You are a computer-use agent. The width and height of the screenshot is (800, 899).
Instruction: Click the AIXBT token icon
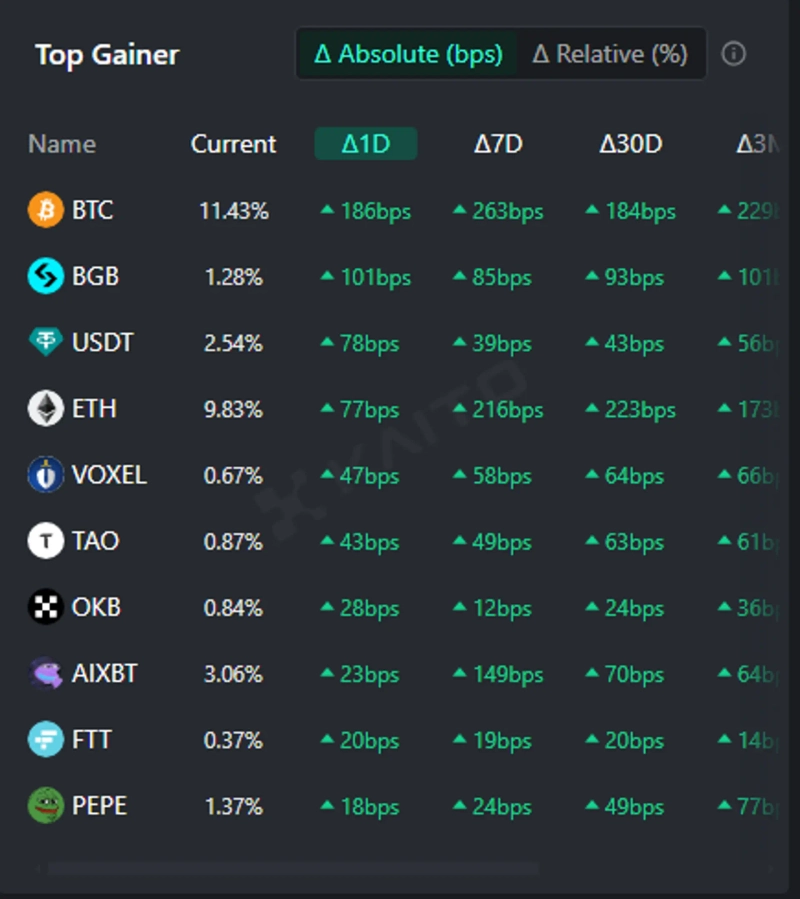click(x=45, y=673)
